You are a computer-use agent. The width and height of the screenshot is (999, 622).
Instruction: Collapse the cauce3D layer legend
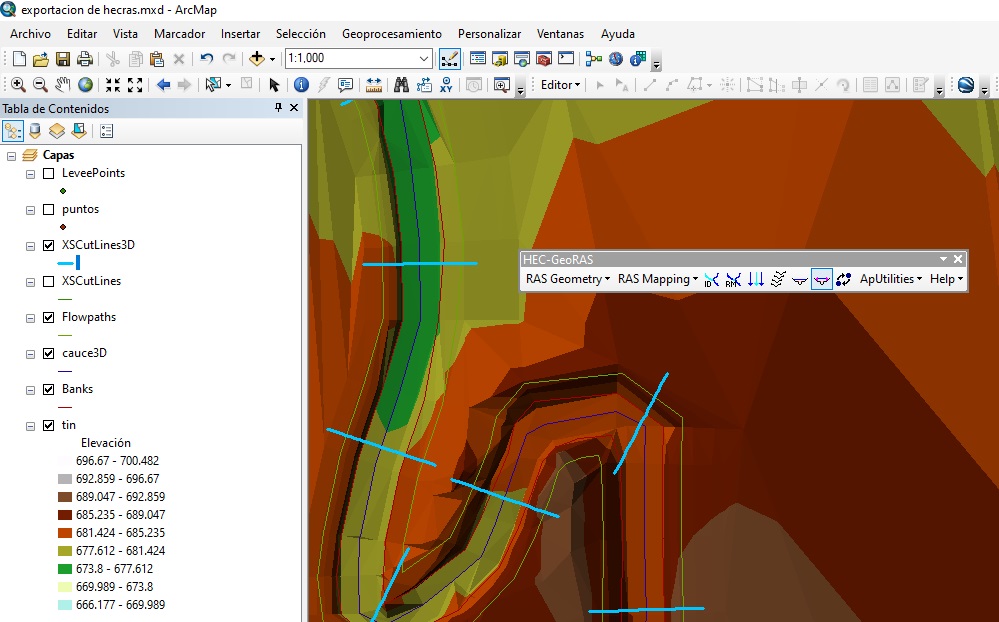click(x=30, y=354)
